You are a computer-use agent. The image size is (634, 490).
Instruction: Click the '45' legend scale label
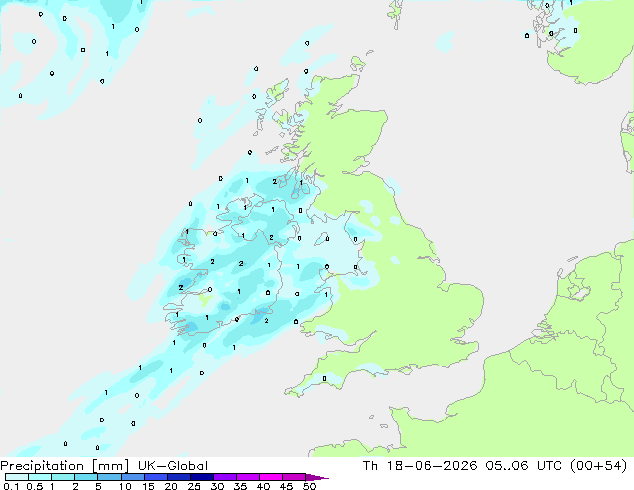point(286,486)
